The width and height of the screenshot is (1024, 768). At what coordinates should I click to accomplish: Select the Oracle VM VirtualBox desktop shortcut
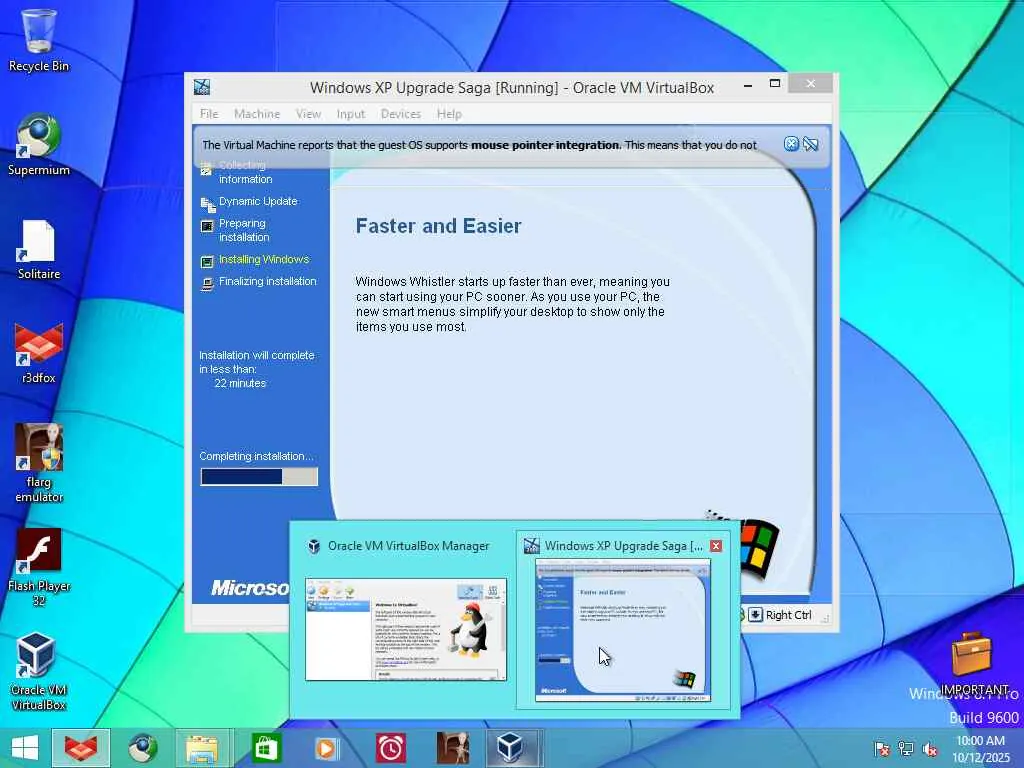click(39, 671)
